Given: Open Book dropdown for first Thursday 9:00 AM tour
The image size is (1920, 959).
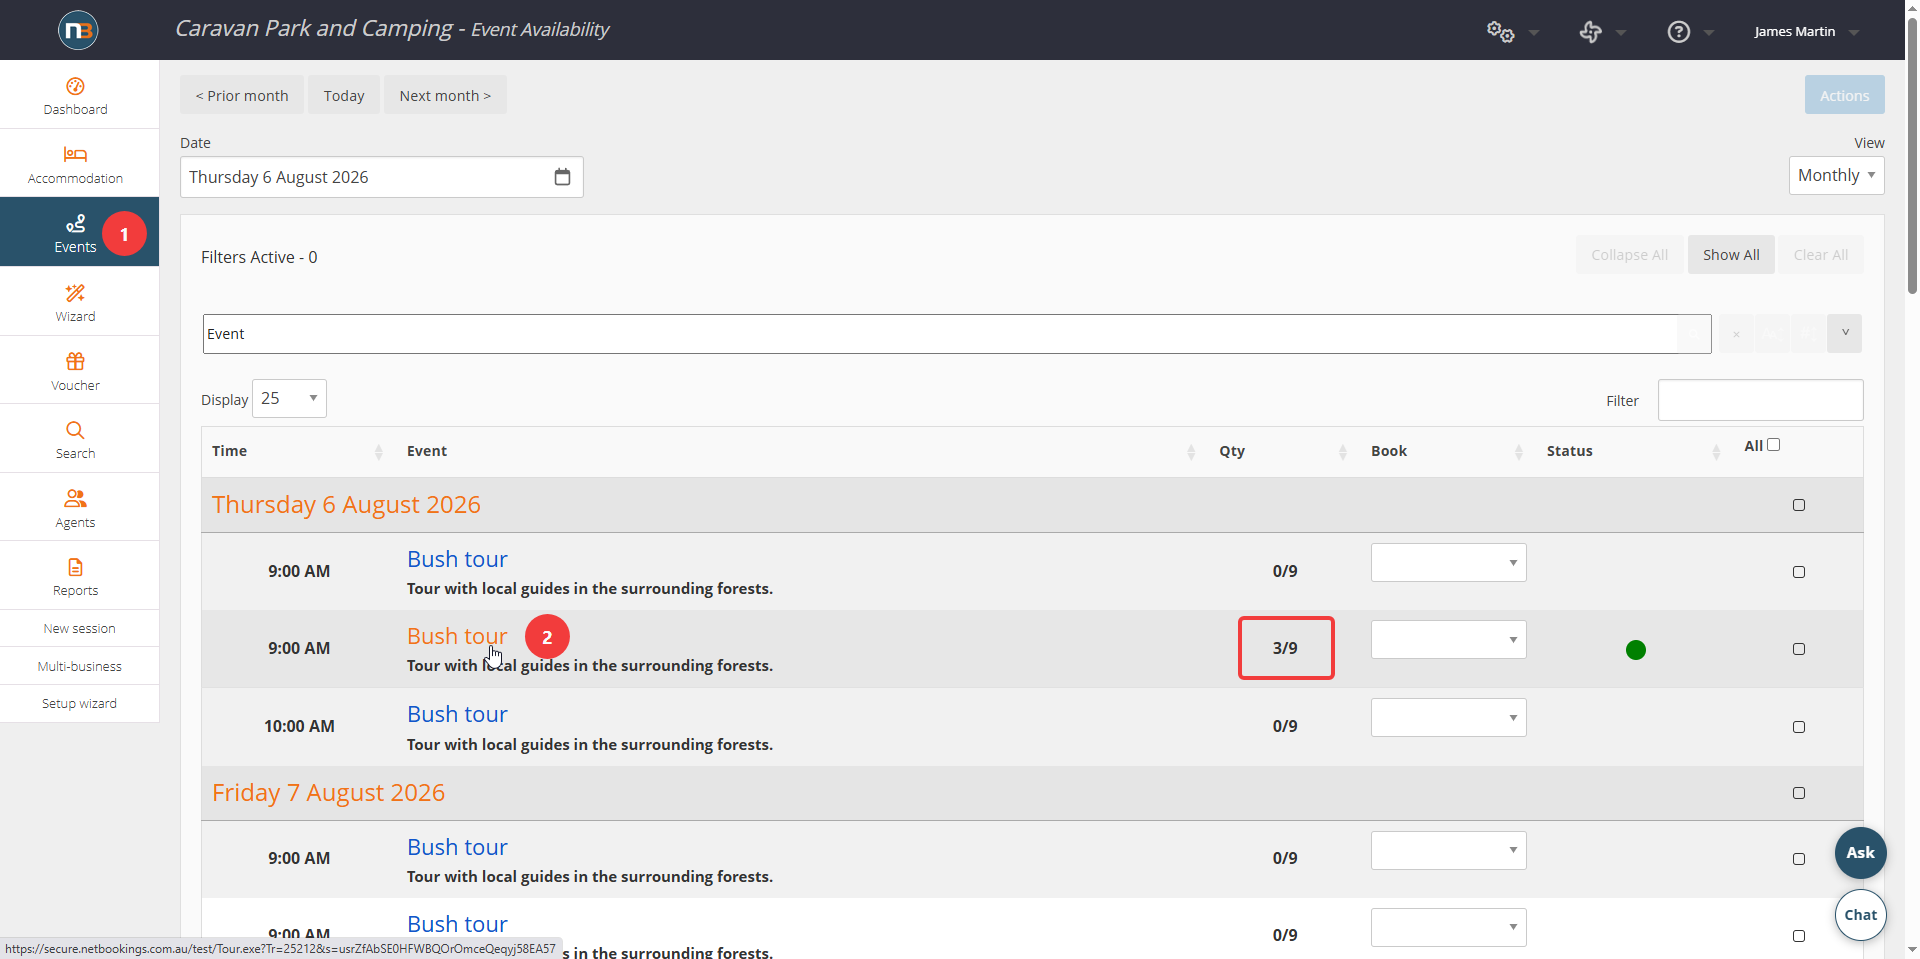Looking at the screenshot, I should pyautogui.click(x=1448, y=562).
